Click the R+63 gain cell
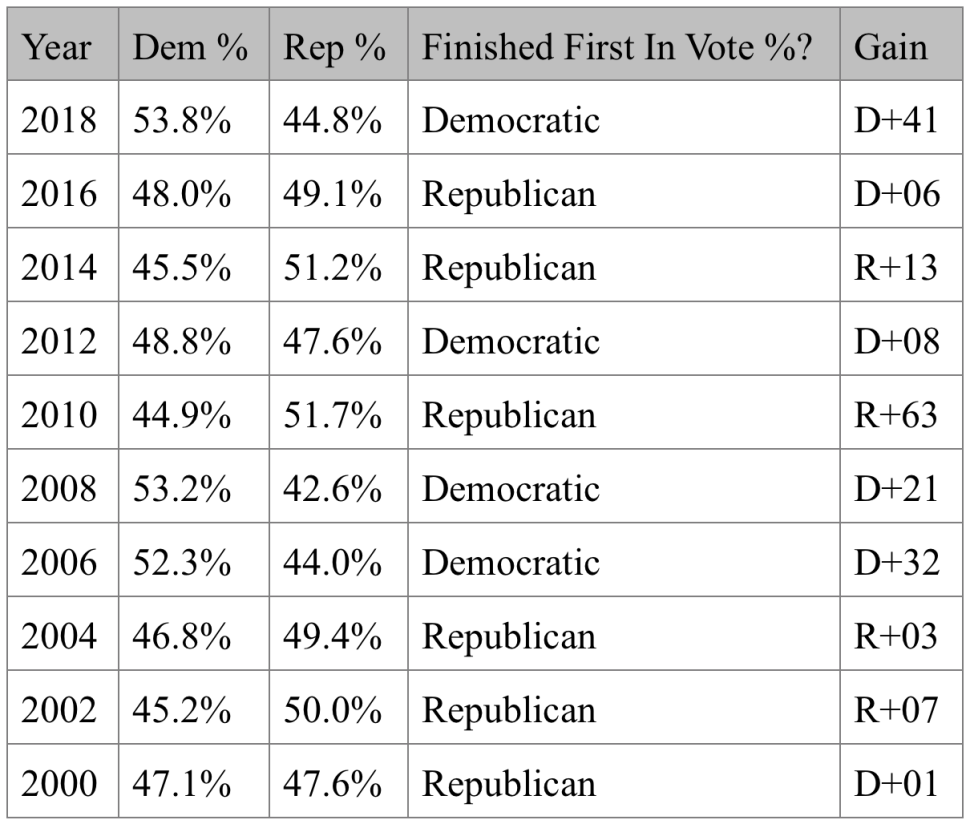 [x=901, y=412]
